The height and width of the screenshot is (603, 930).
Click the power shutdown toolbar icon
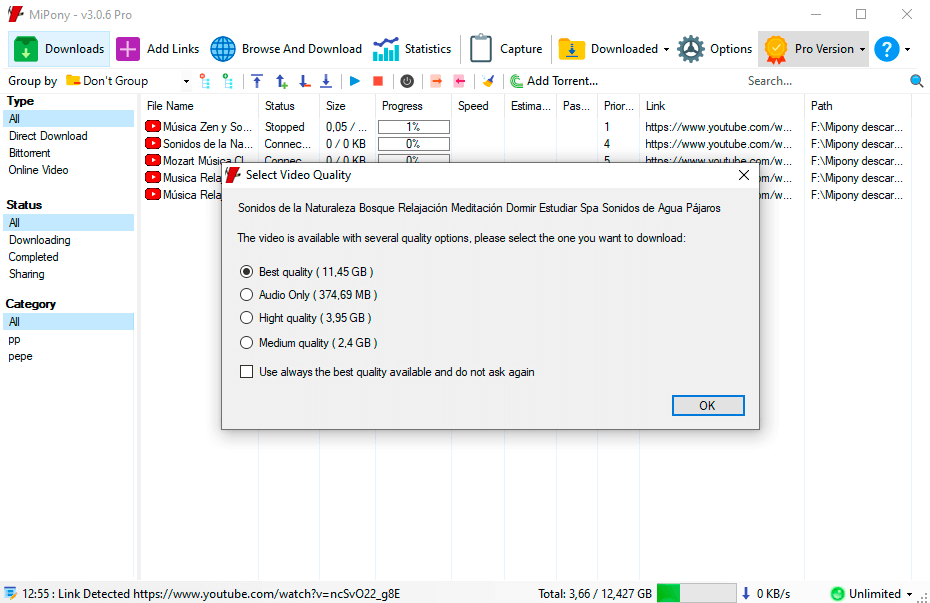[x=407, y=81]
